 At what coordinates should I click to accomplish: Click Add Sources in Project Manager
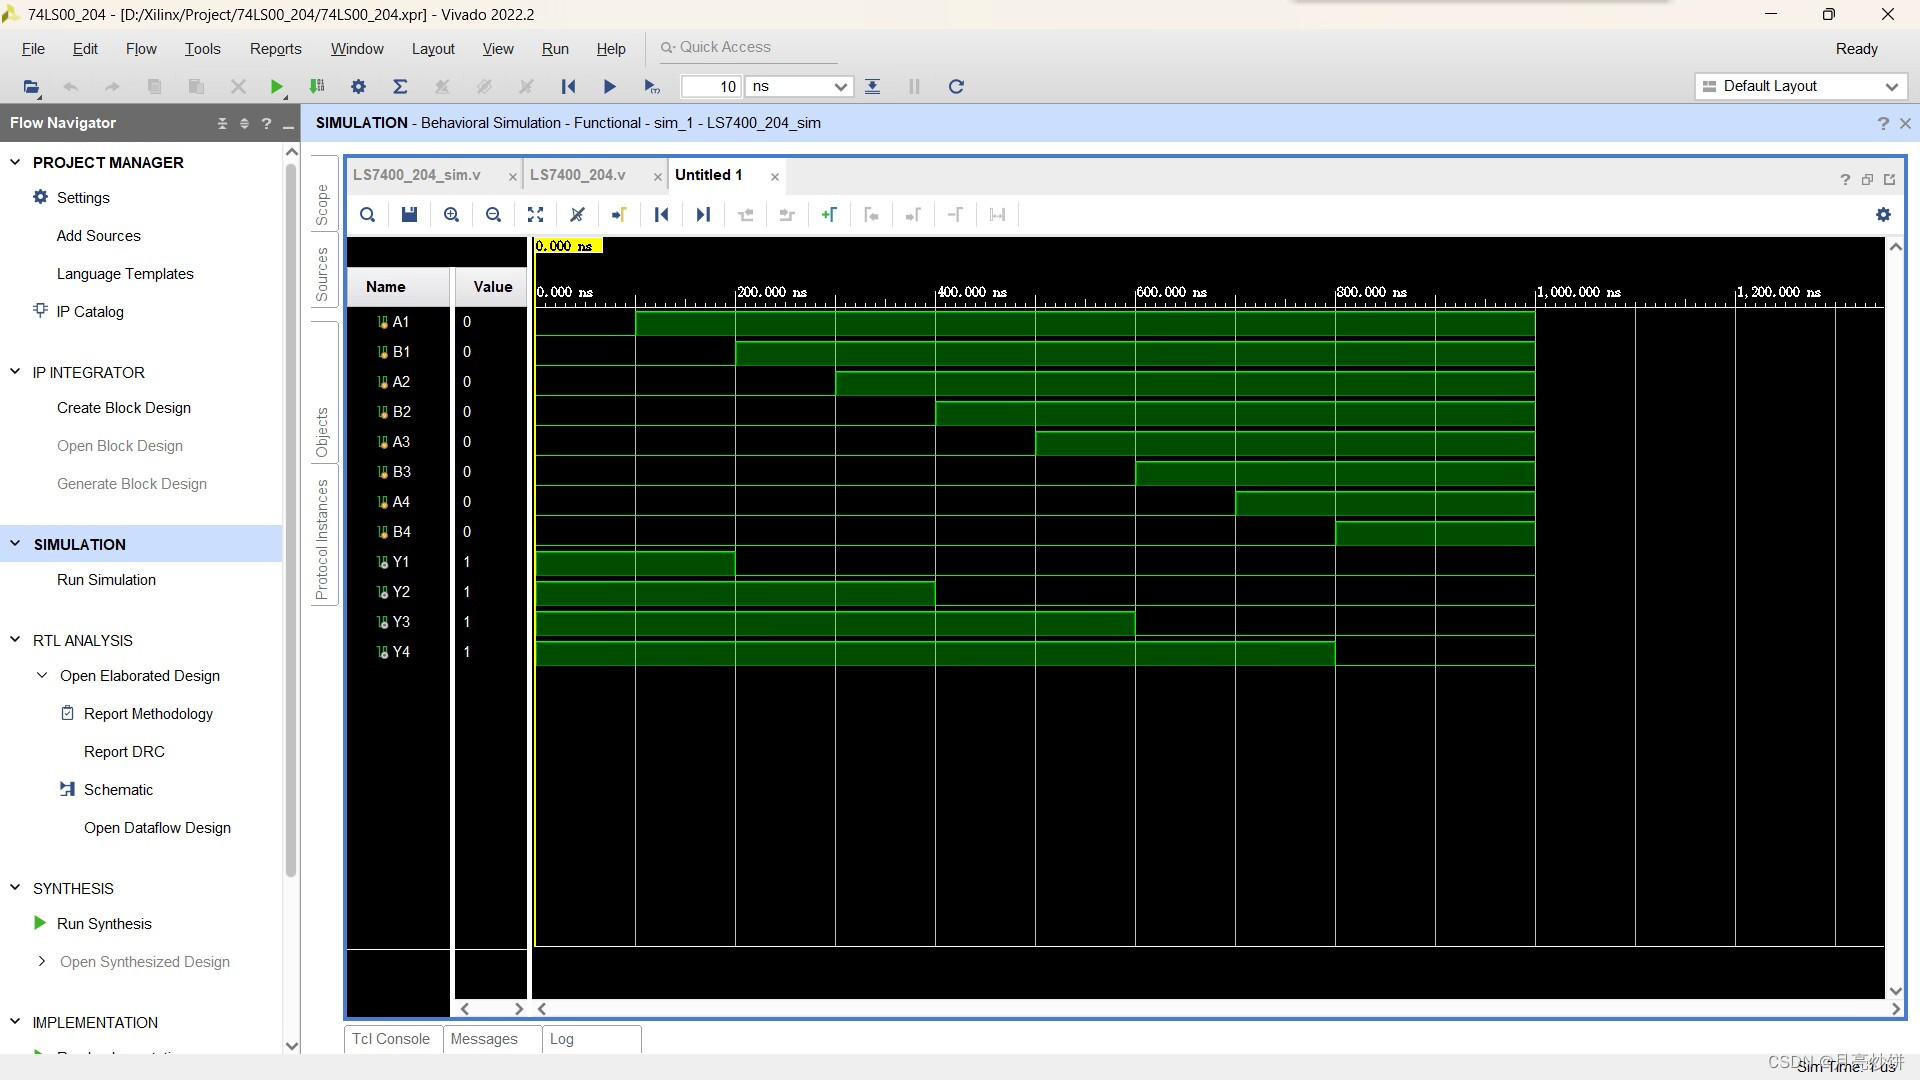click(99, 236)
